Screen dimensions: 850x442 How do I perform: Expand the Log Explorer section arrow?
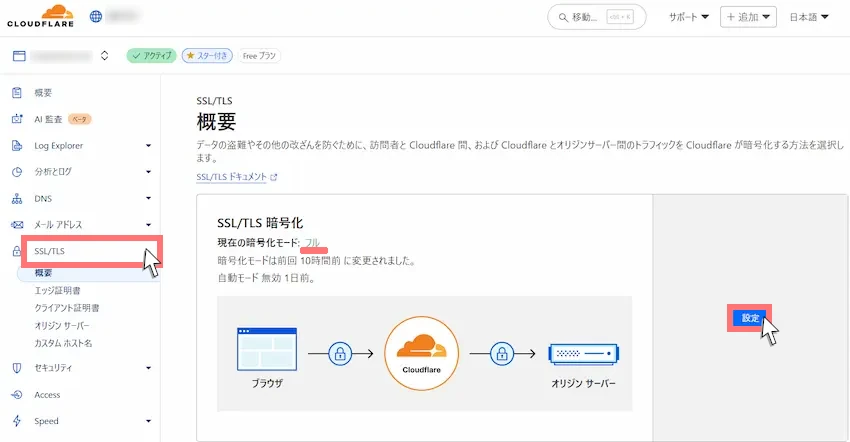coord(149,145)
